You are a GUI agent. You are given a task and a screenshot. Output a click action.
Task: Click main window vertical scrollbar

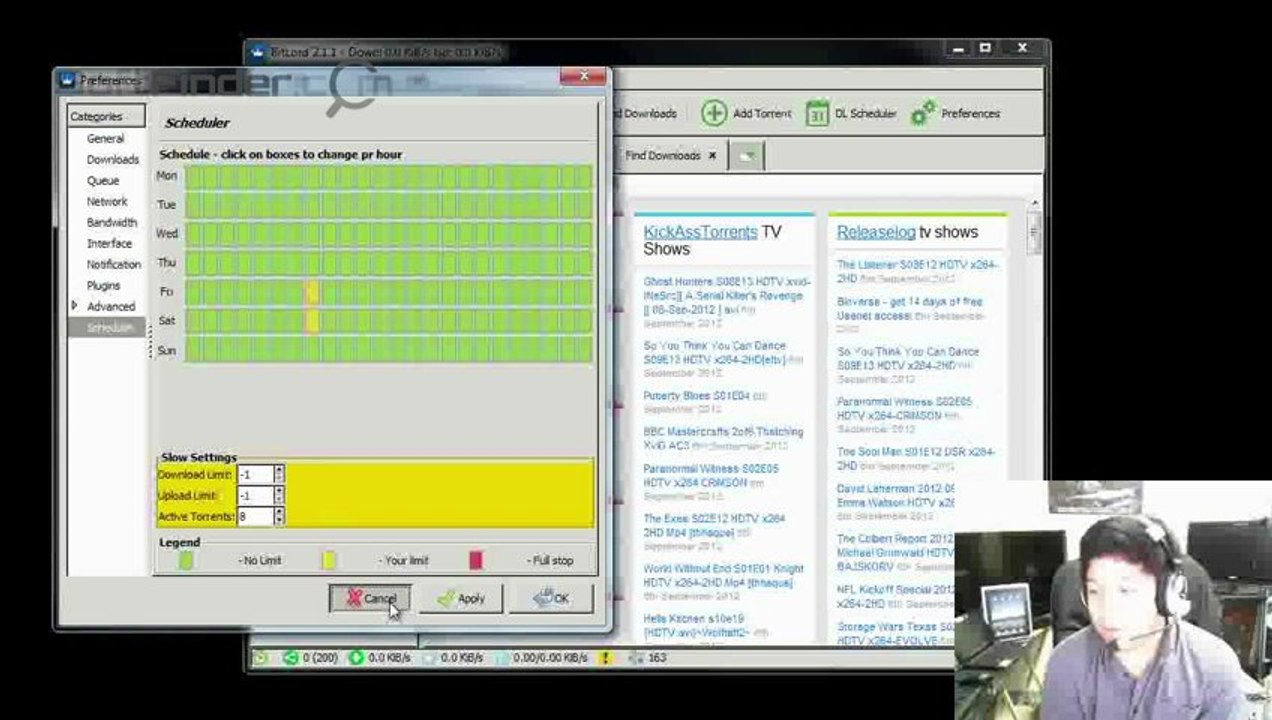[x=1034, y=420]
